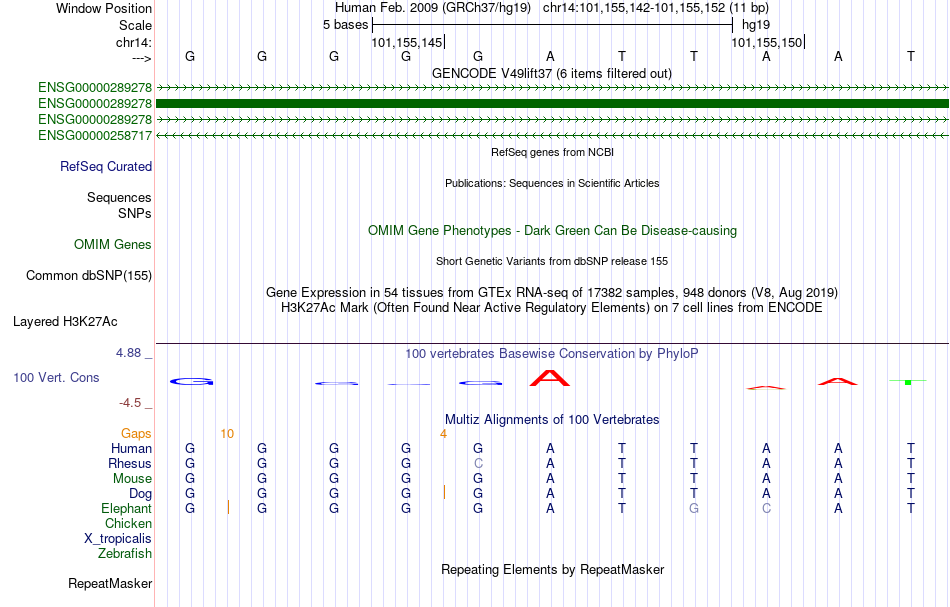Click the orange gap count 10
This screenshot has height=607, width=950.
click(x=227, y=433)
